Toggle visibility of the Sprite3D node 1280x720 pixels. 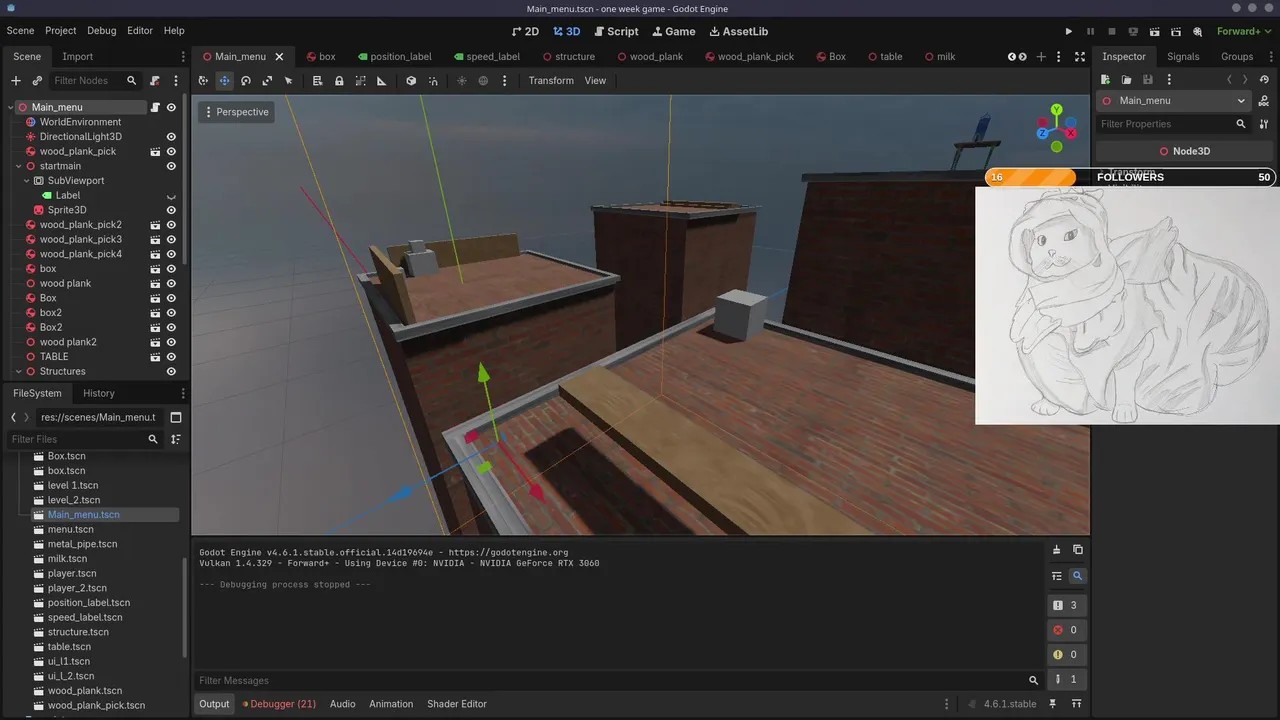171,210
